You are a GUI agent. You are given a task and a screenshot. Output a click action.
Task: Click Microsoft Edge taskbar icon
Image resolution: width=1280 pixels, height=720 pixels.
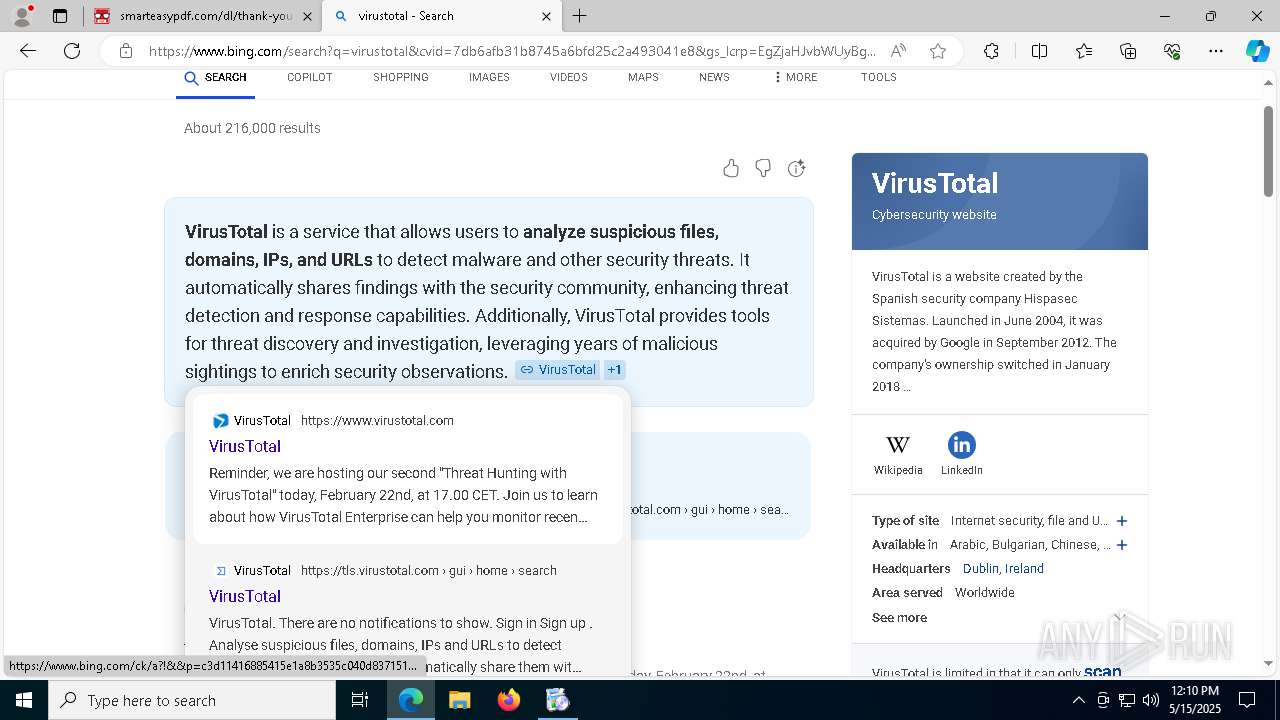[x=411, y=700]
